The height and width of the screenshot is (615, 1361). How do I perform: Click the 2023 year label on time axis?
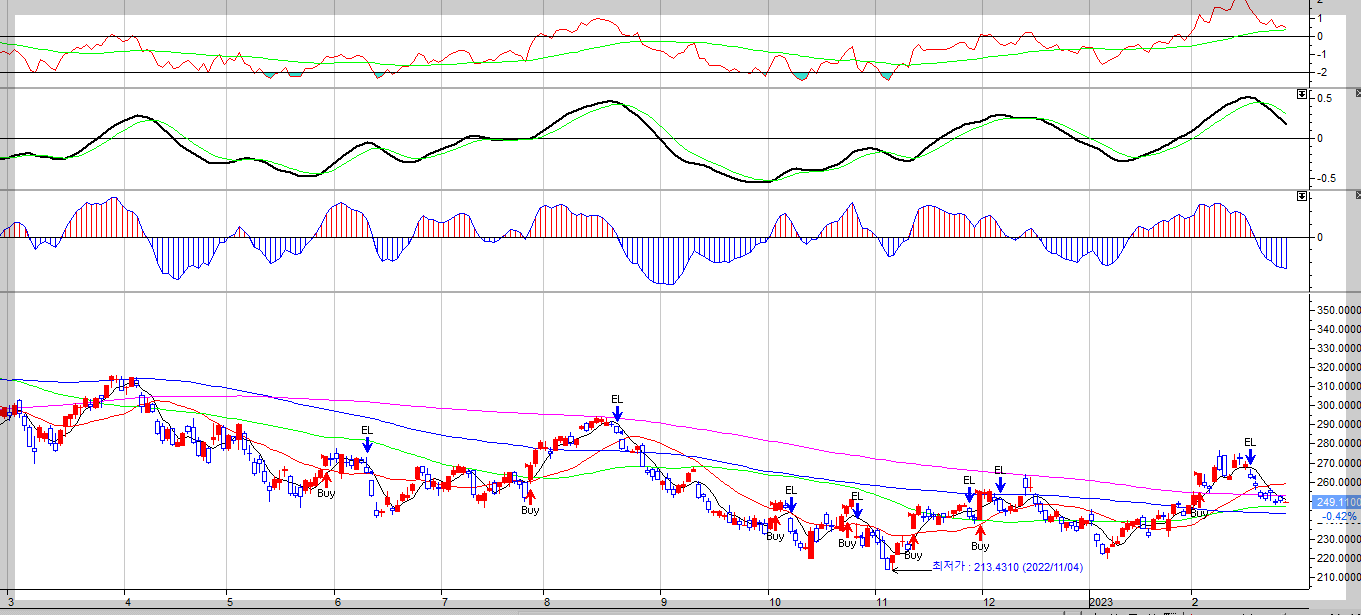pyautogui.click(x=1100, y=602)
